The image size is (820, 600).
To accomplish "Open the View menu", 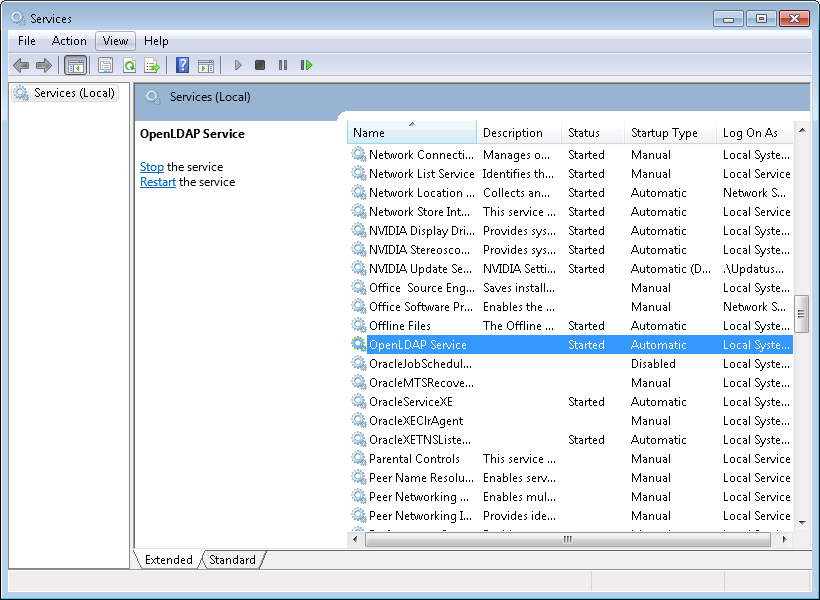I will [x=116, y=41].
